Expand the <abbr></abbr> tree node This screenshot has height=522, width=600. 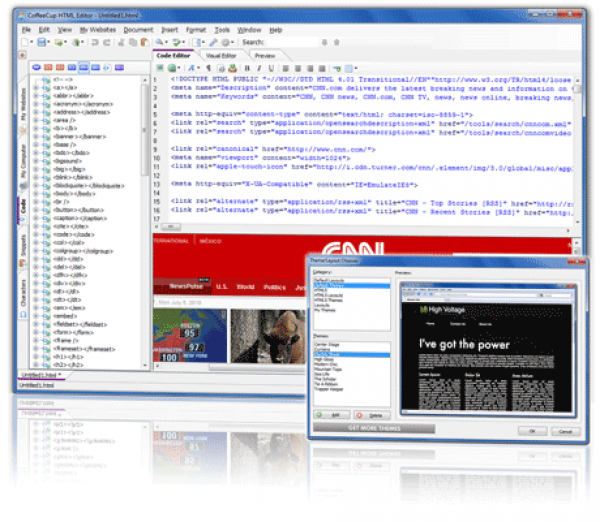point(36,96)
